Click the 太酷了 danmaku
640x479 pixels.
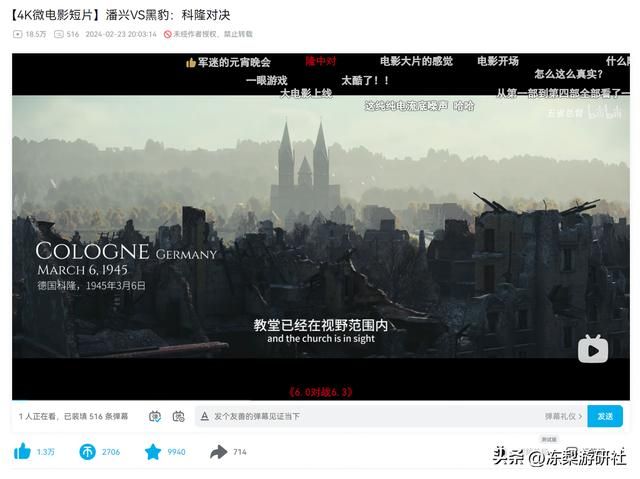tap(365, 80)
